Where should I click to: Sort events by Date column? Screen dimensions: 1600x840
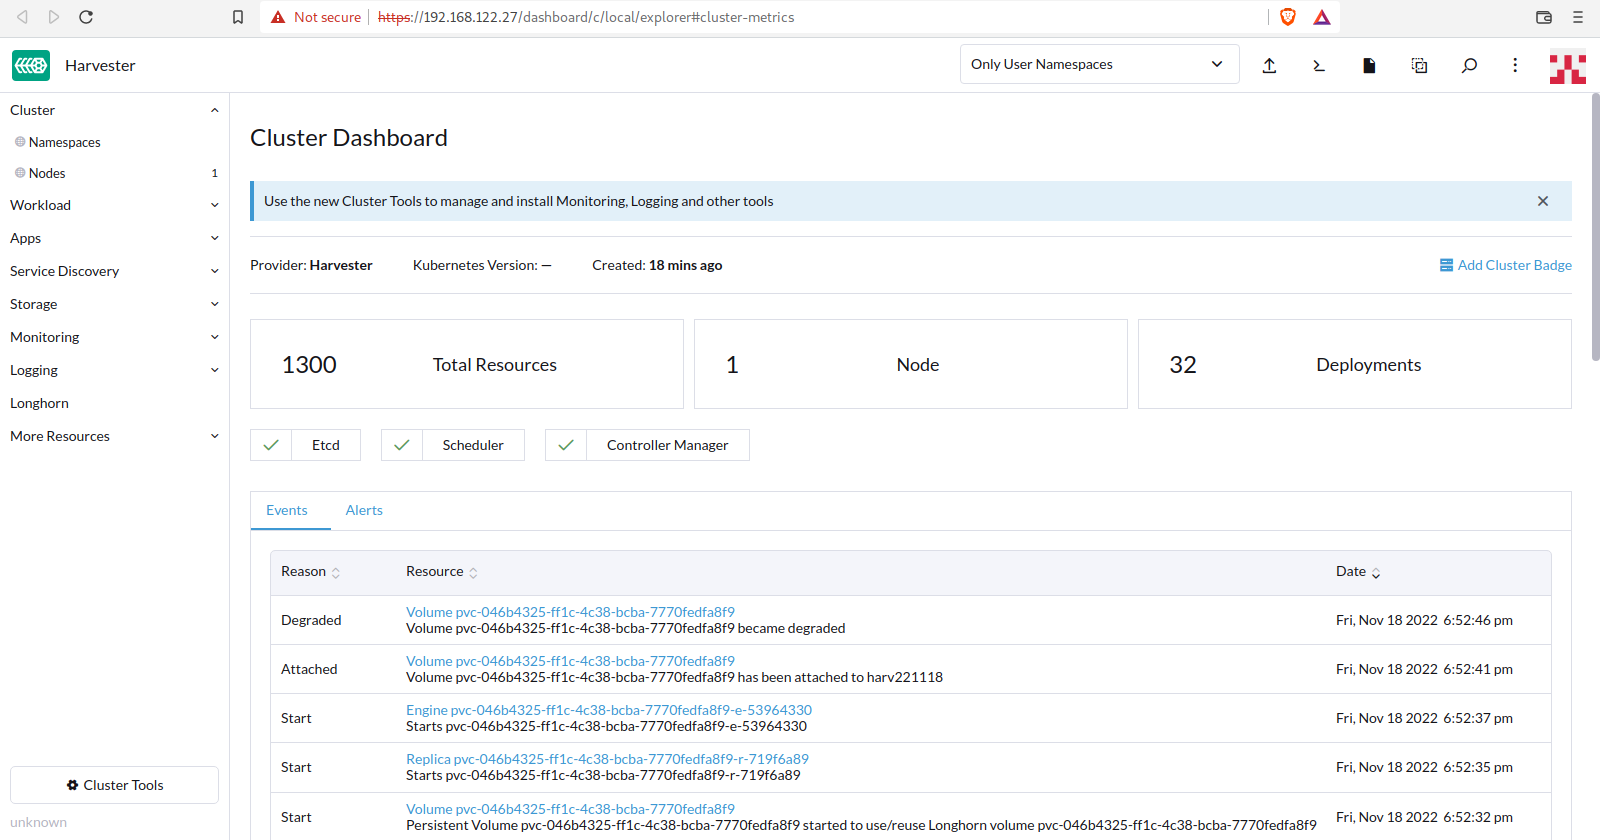click(1358, 572)
